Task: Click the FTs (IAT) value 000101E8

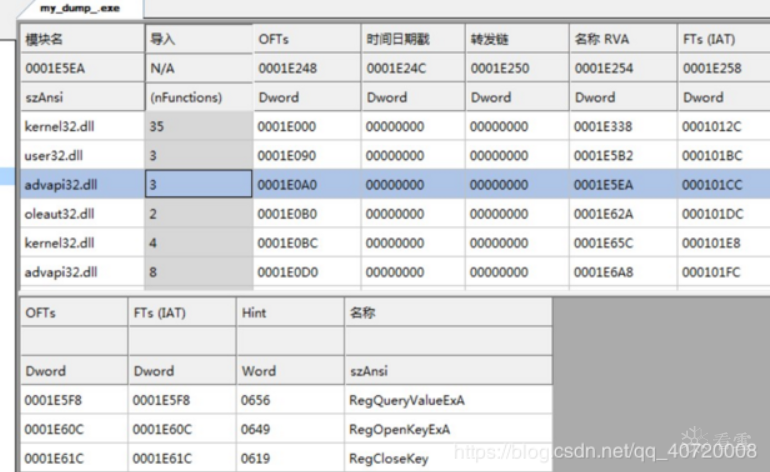Action: click(711, 243)
